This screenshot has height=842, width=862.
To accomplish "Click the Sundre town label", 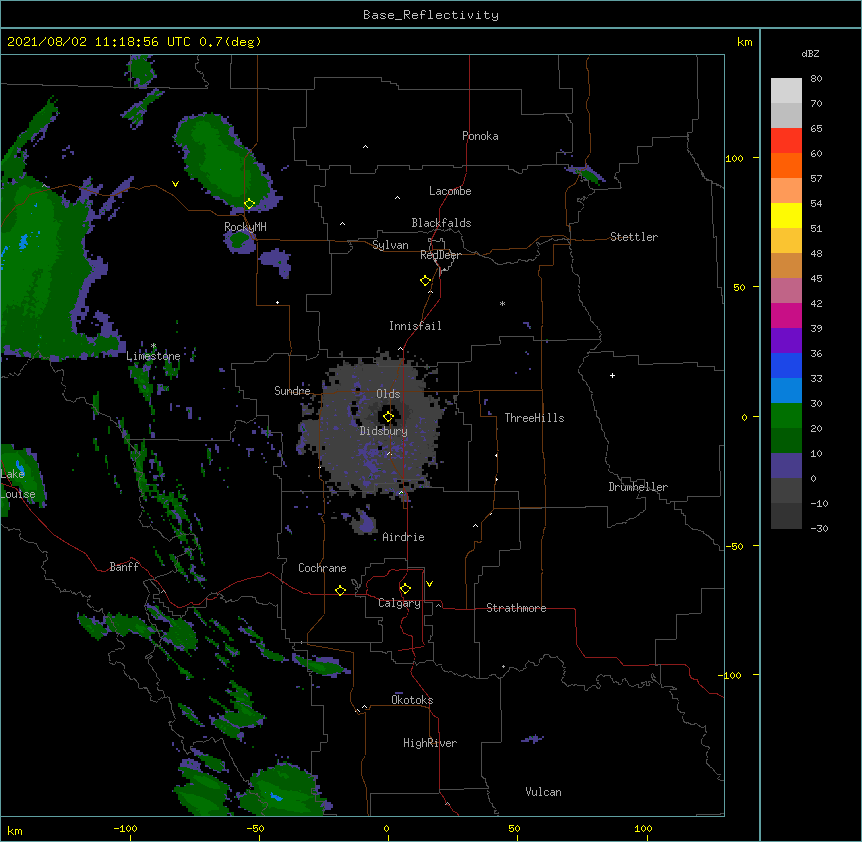I will point(292,391).
